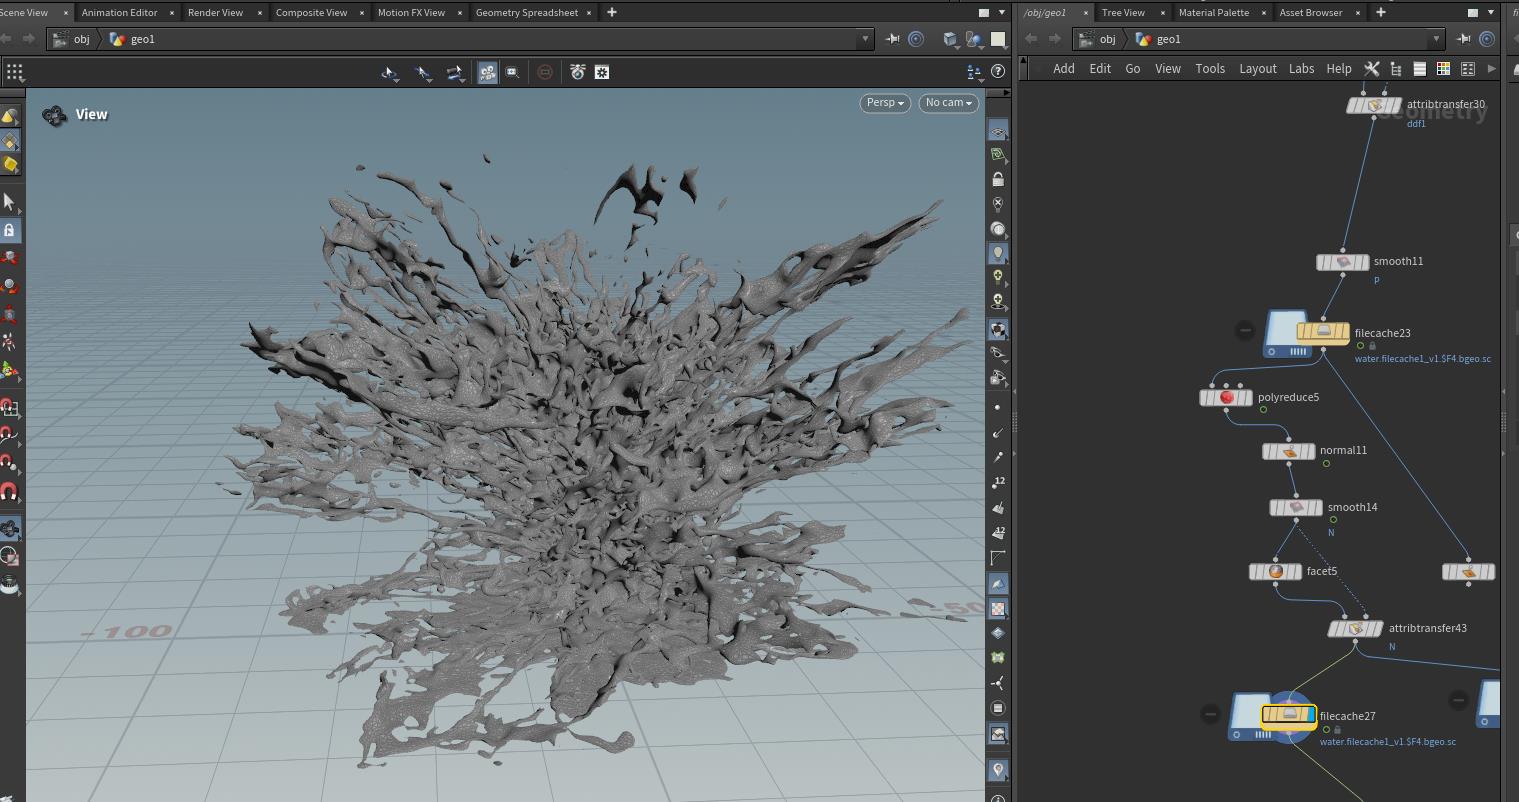Toggle the pin icon on network pane
Viewport: 1519px width, 802px height.
pyautogui.click(x=1463, y=39)
